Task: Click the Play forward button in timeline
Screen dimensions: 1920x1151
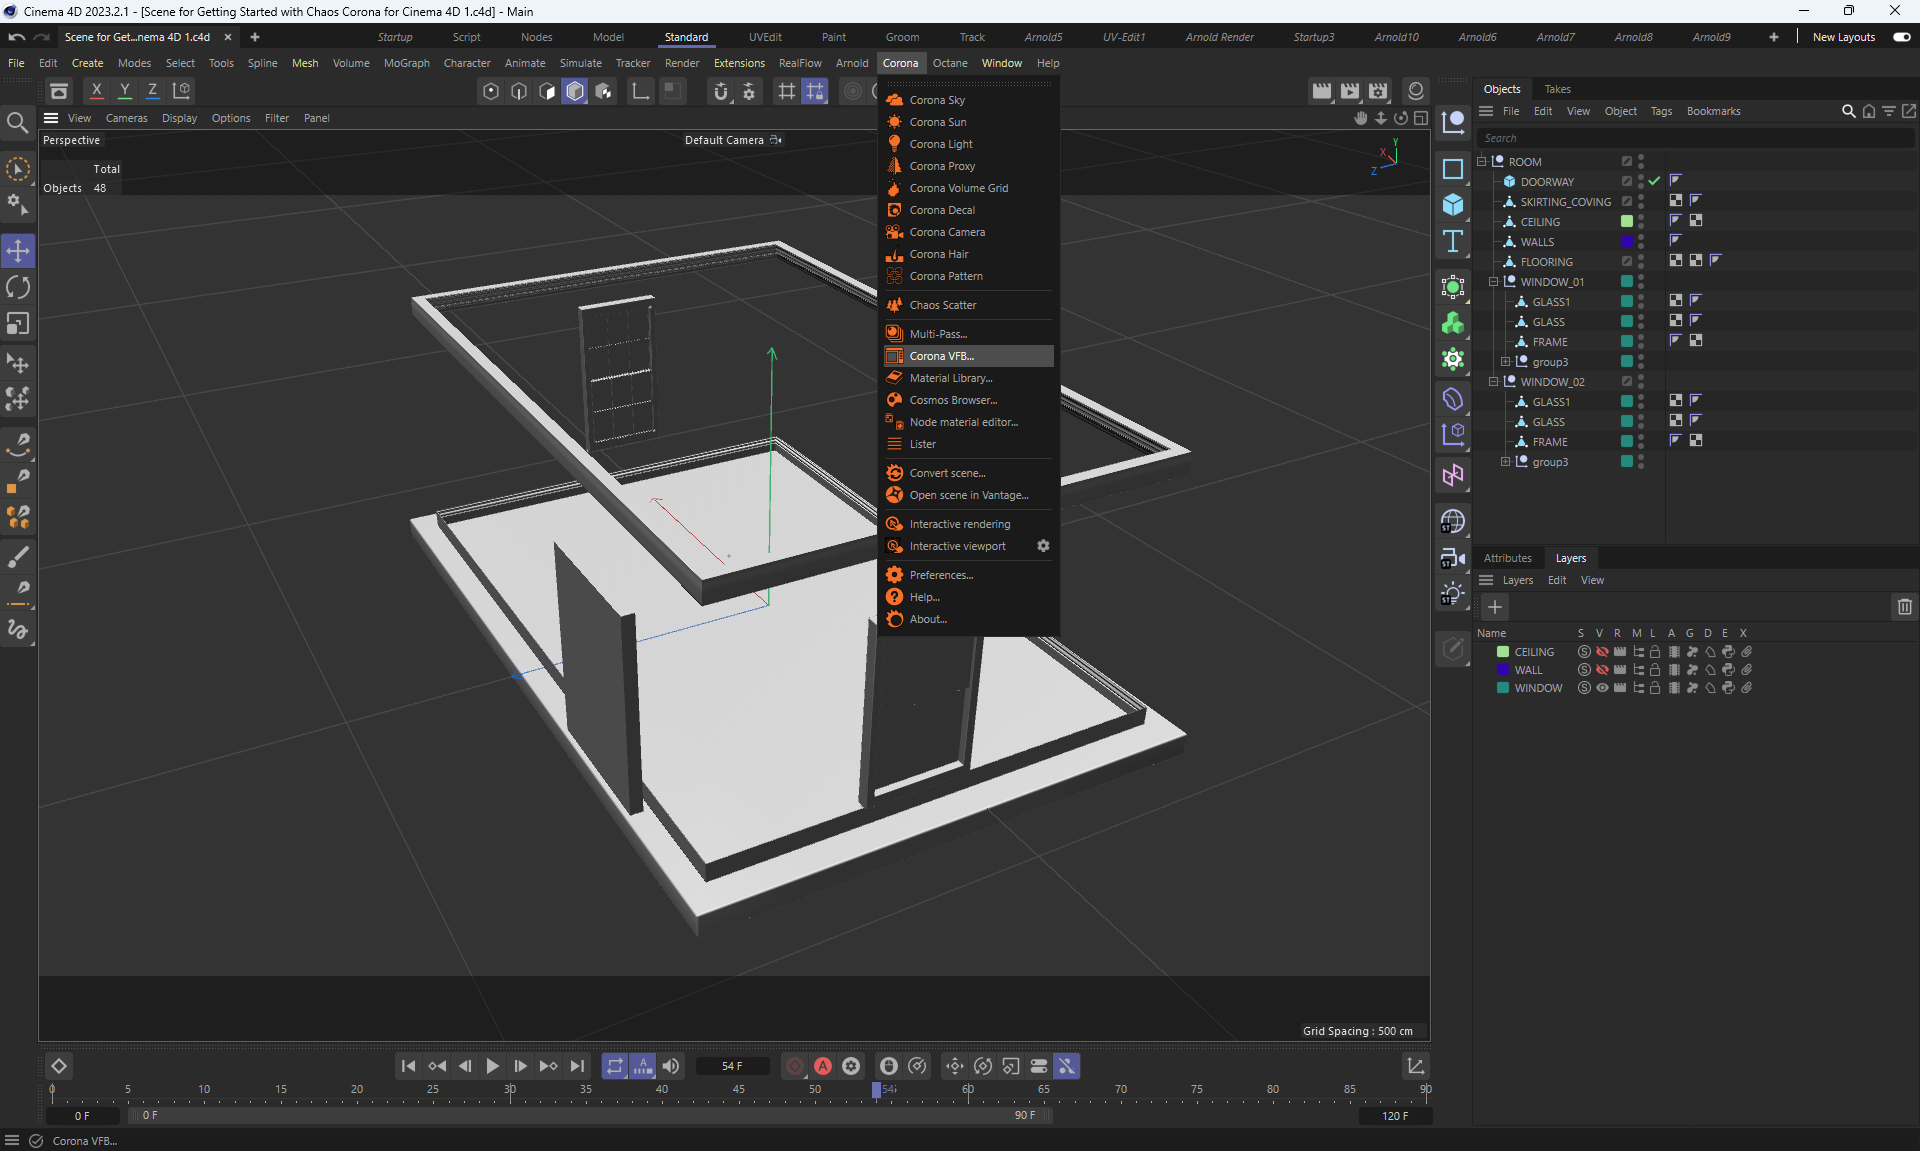Action: click(492, 1066)
